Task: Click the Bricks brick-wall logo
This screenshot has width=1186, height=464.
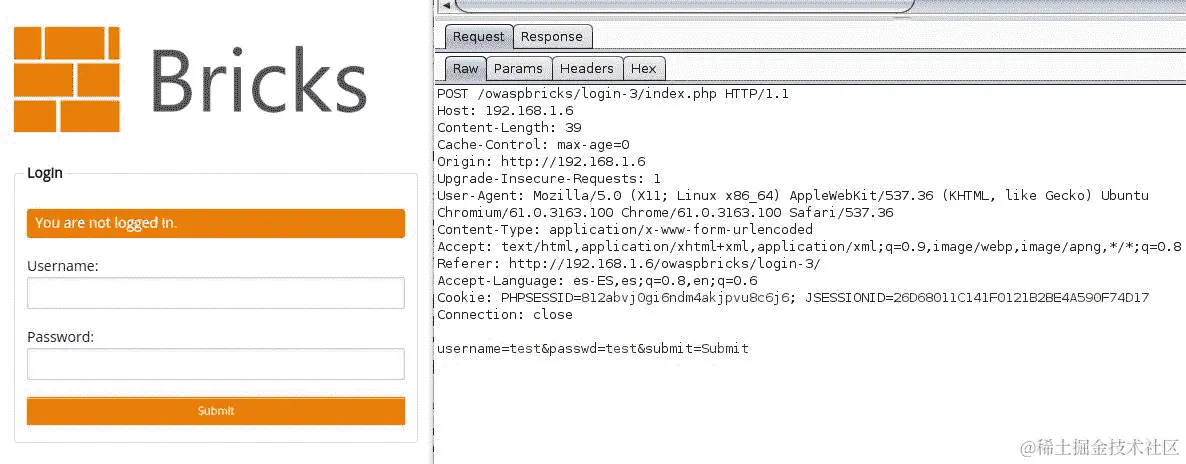Action: pyautogui.click(x=67, y=79)
